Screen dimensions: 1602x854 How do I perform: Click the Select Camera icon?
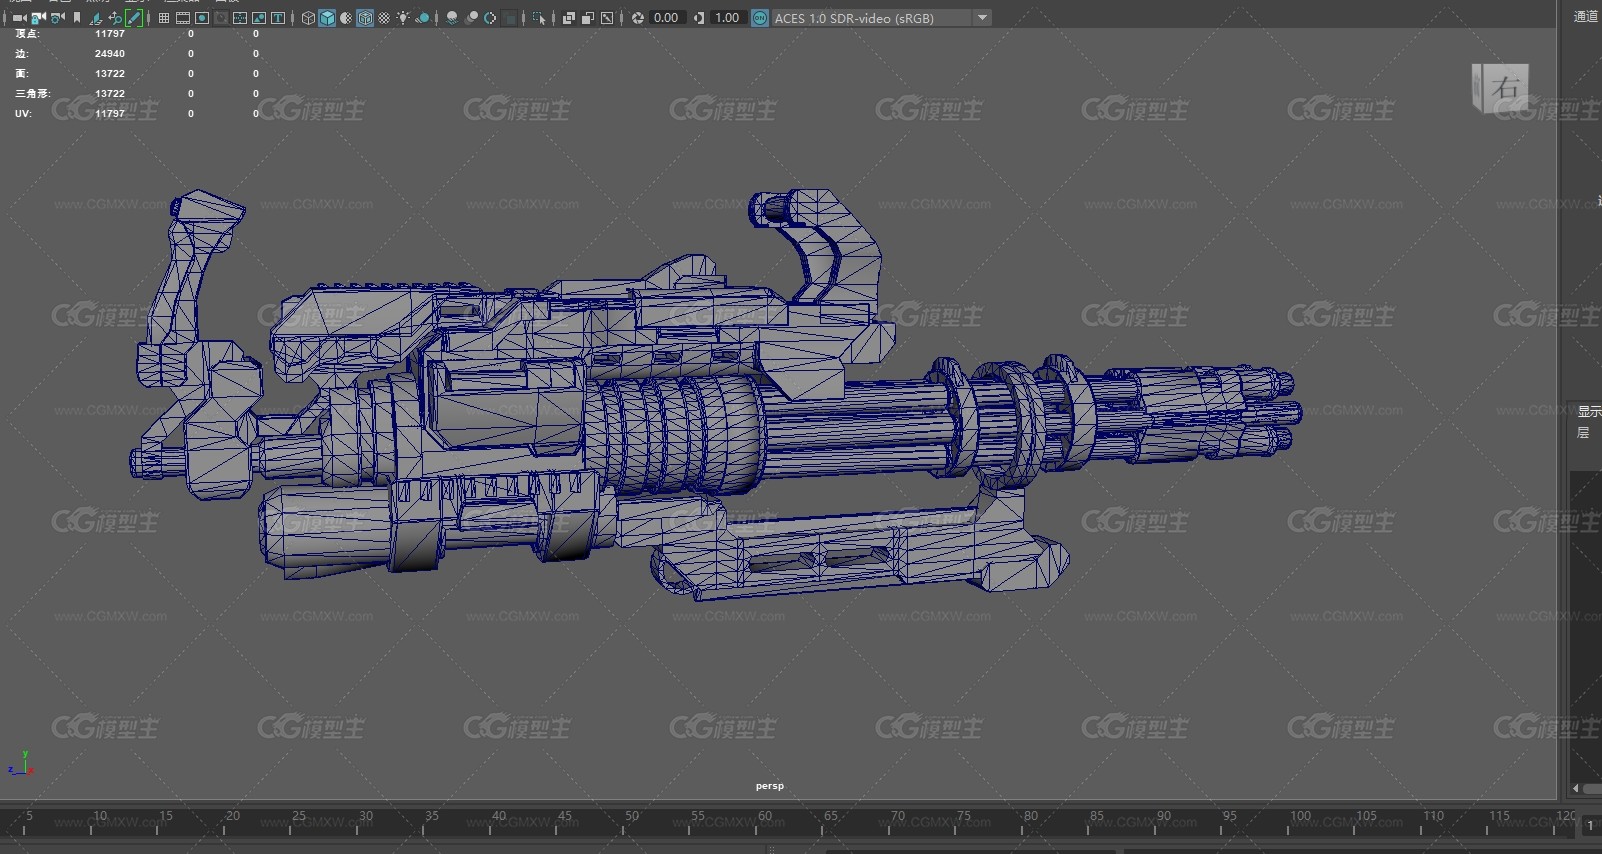point(19,18)
